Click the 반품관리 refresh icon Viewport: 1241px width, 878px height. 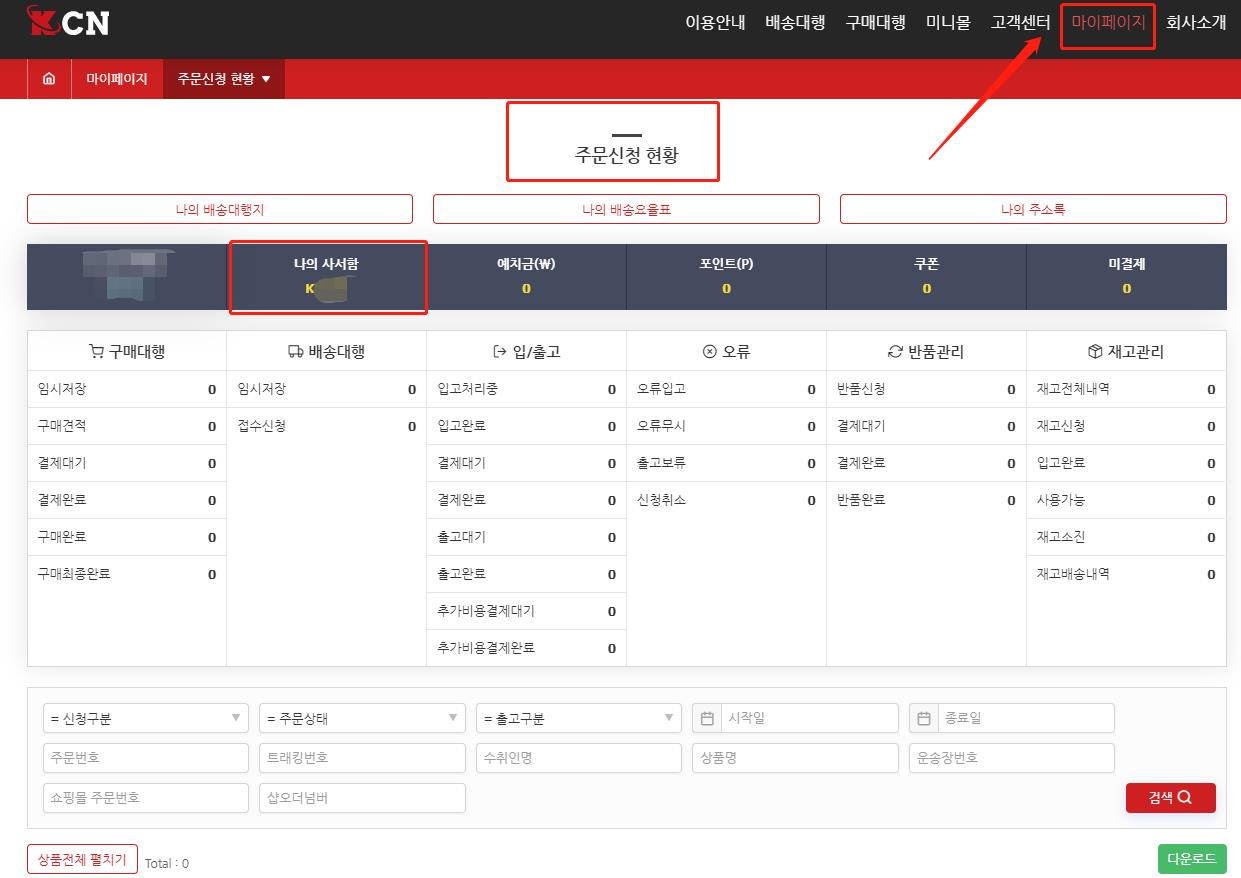point(895,352)
